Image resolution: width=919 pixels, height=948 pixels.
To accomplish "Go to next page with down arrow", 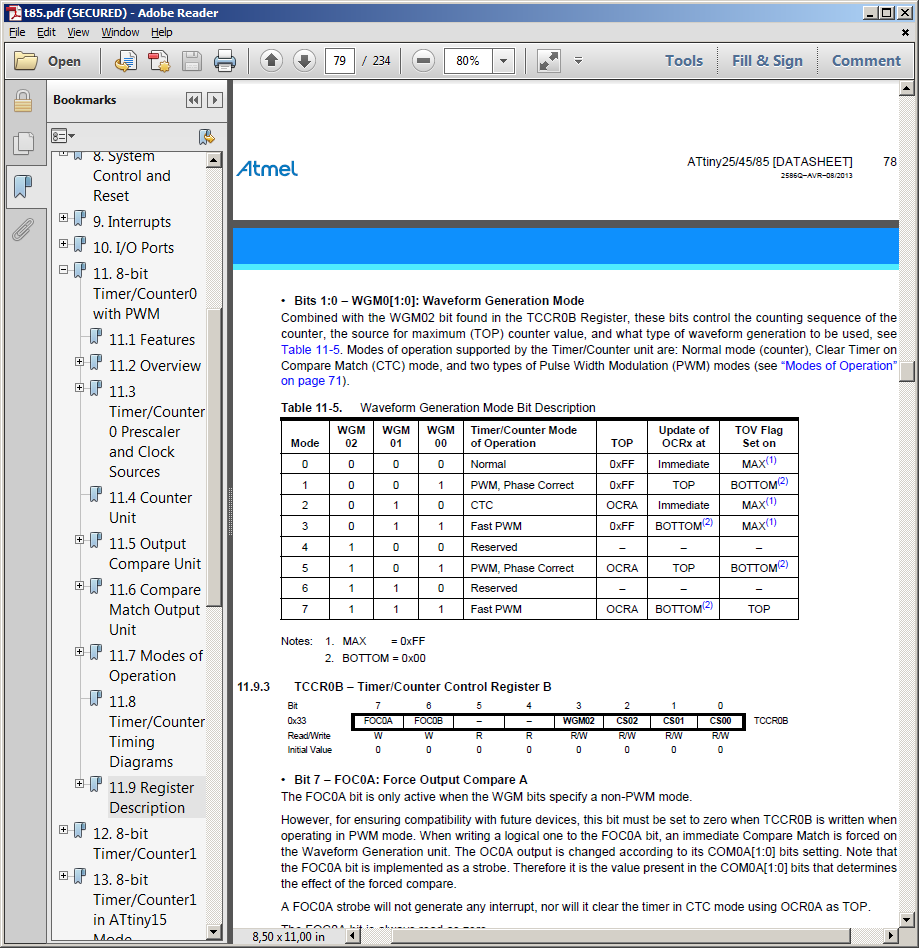I will pyautogui.click(x=305, y=60).
